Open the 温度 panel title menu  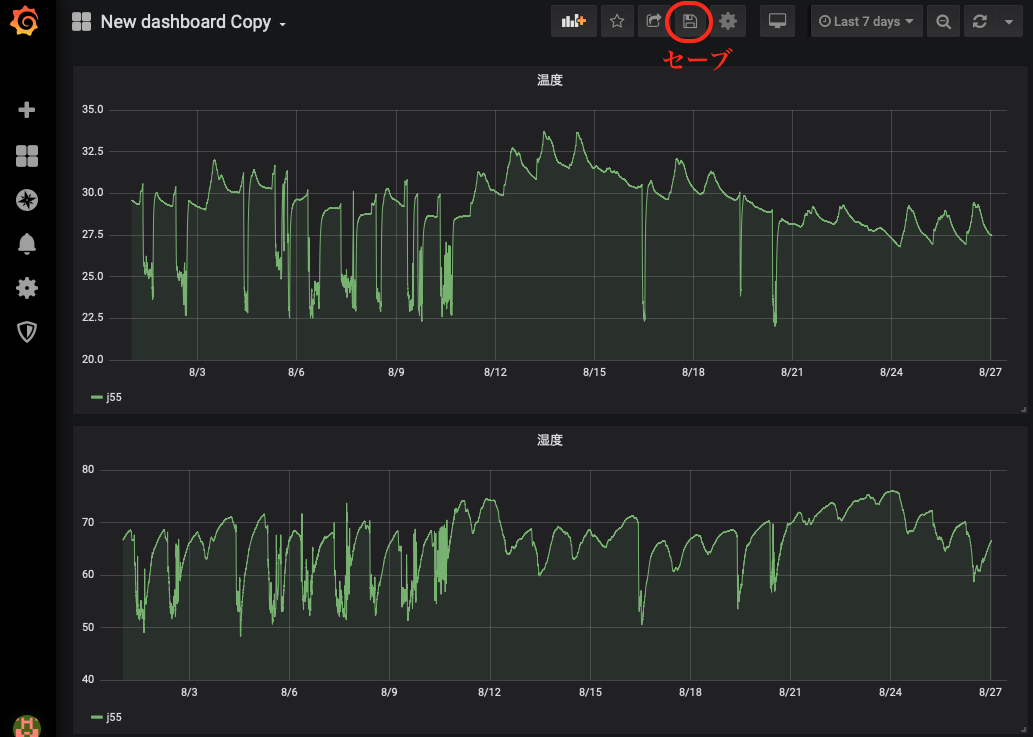pyautogui.click(x=549, y=80)
